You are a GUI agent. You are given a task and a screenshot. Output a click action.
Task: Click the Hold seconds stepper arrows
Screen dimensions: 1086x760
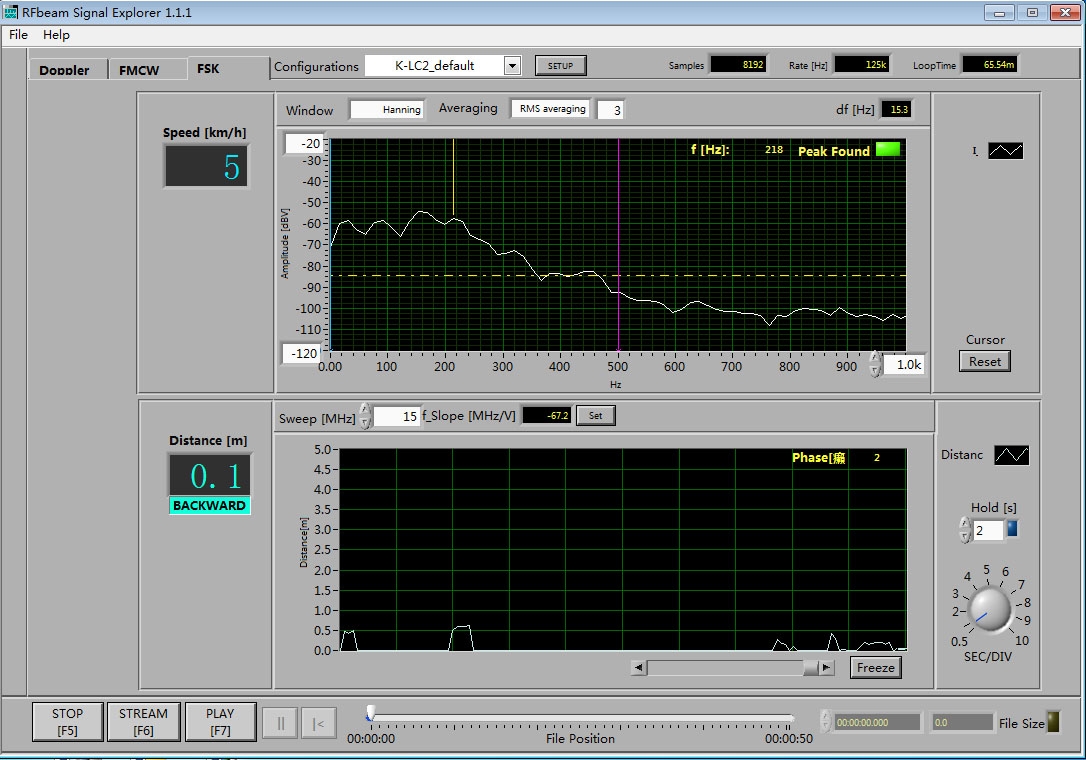(965, 531)
